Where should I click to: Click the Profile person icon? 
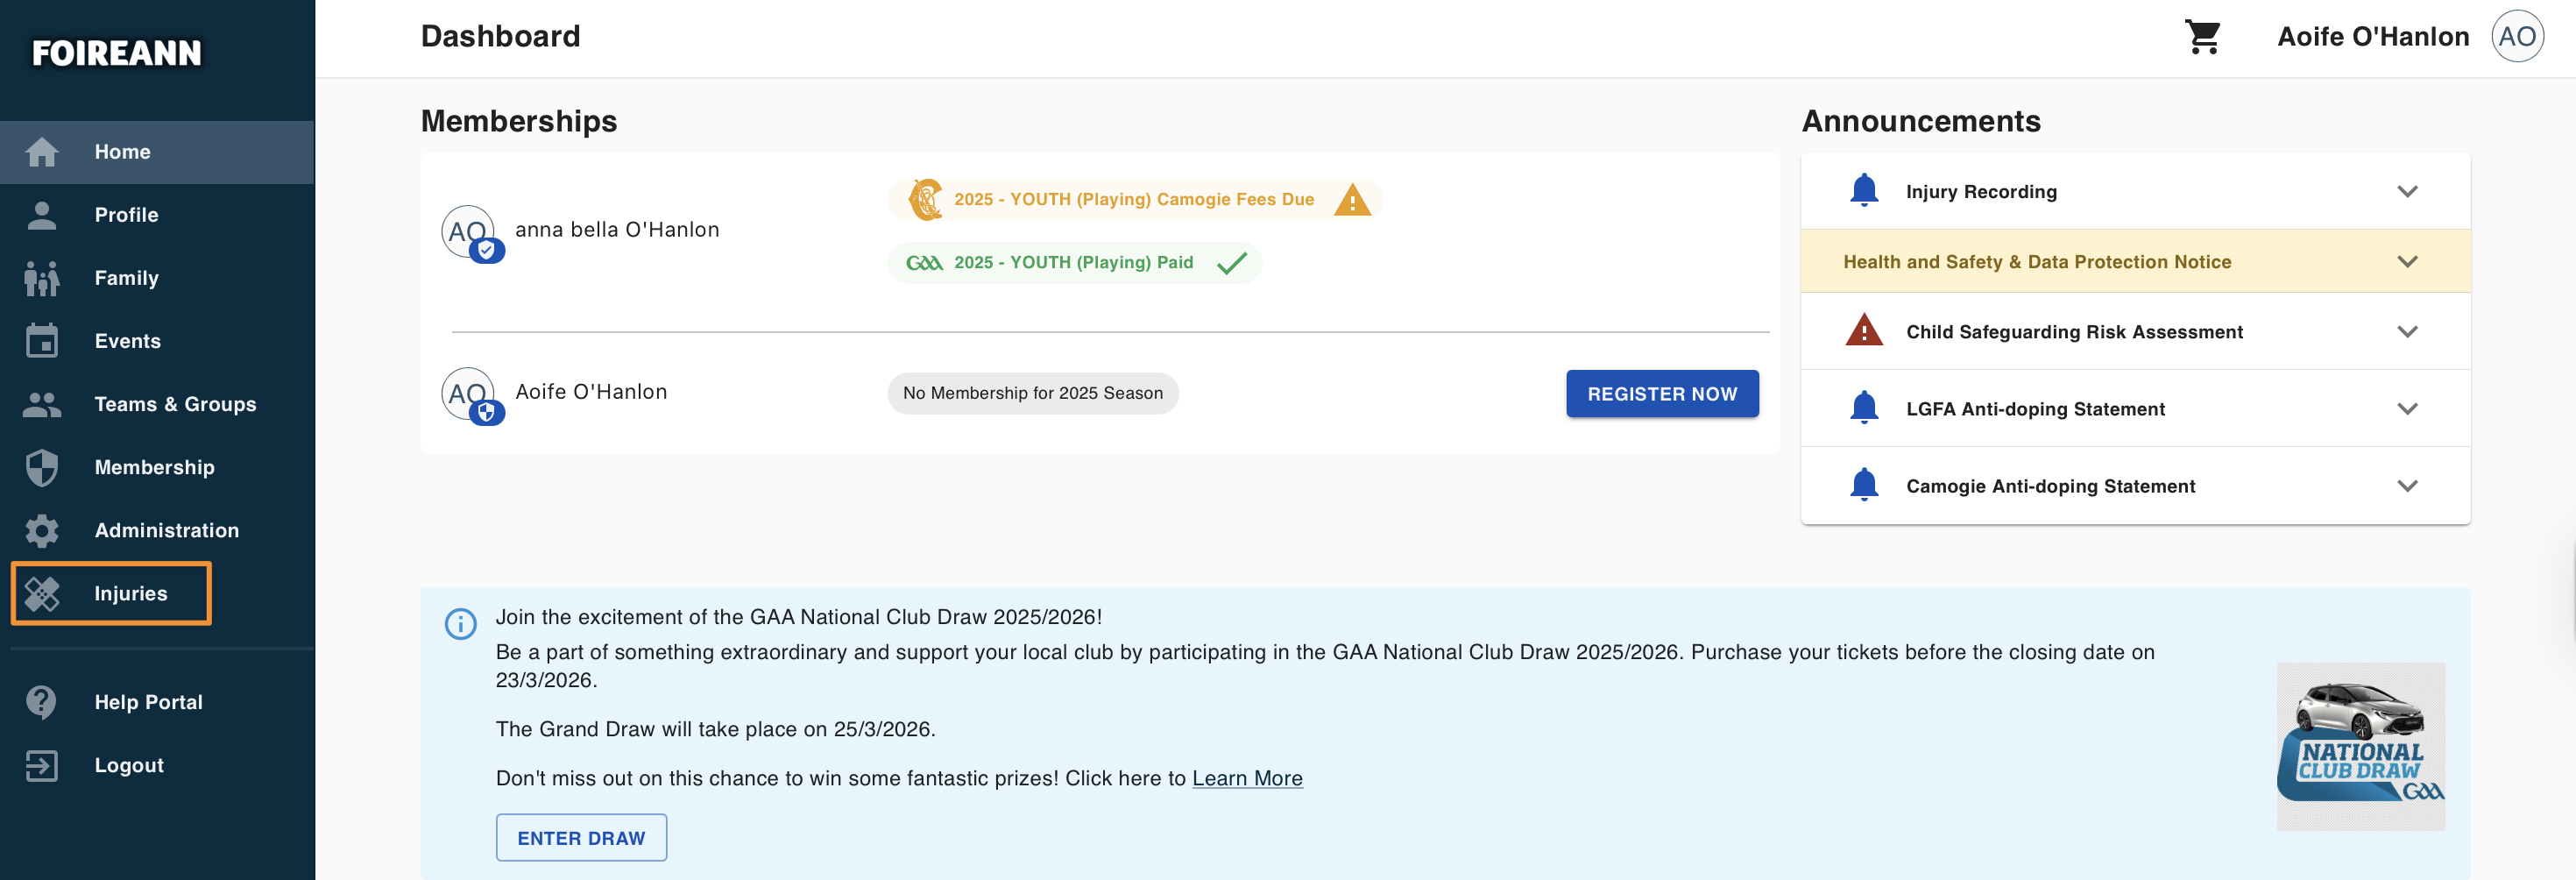tap(42, 215)
